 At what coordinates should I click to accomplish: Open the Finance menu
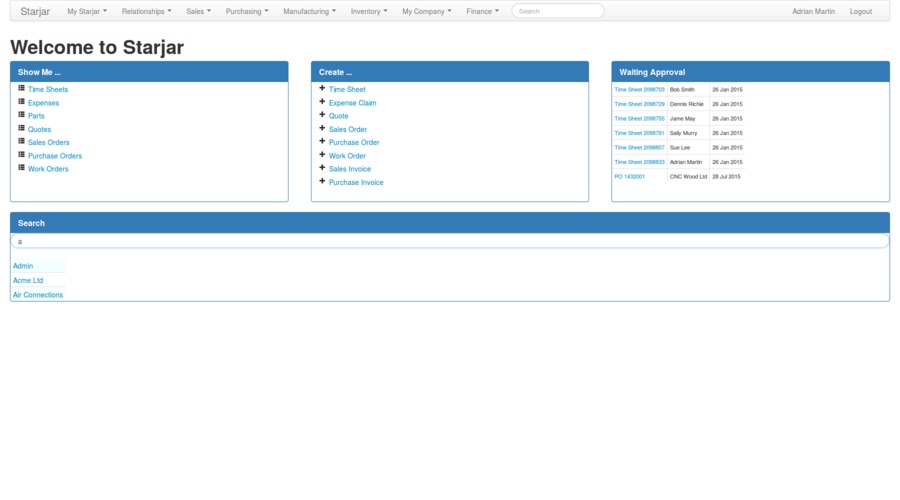click(x=482, y=11)
